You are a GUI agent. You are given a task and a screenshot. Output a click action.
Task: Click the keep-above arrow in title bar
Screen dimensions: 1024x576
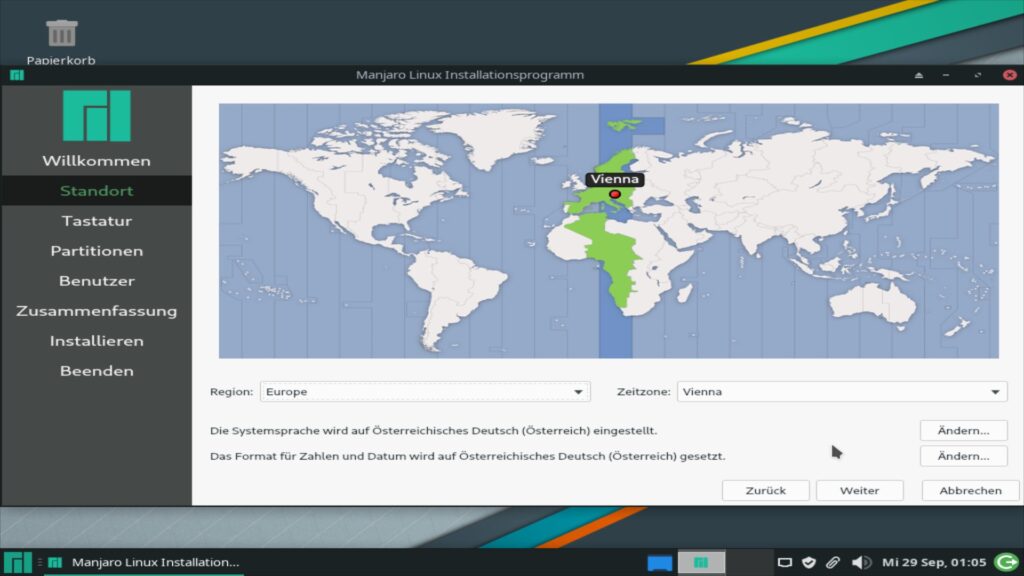click(919, 75)
